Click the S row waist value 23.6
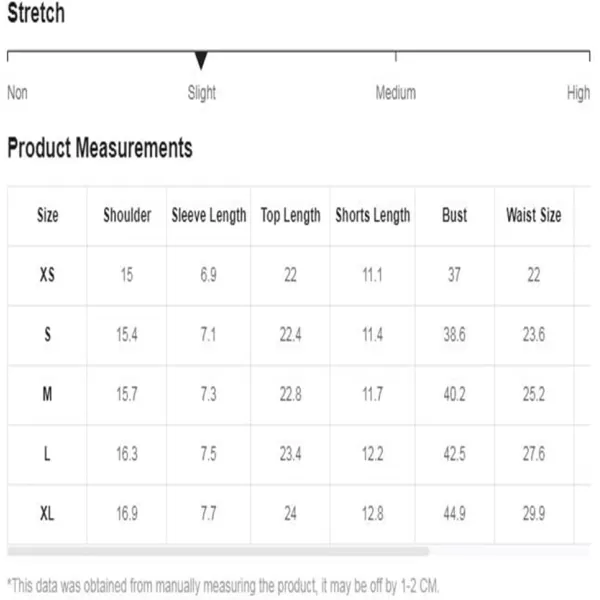 coord(534,335)
